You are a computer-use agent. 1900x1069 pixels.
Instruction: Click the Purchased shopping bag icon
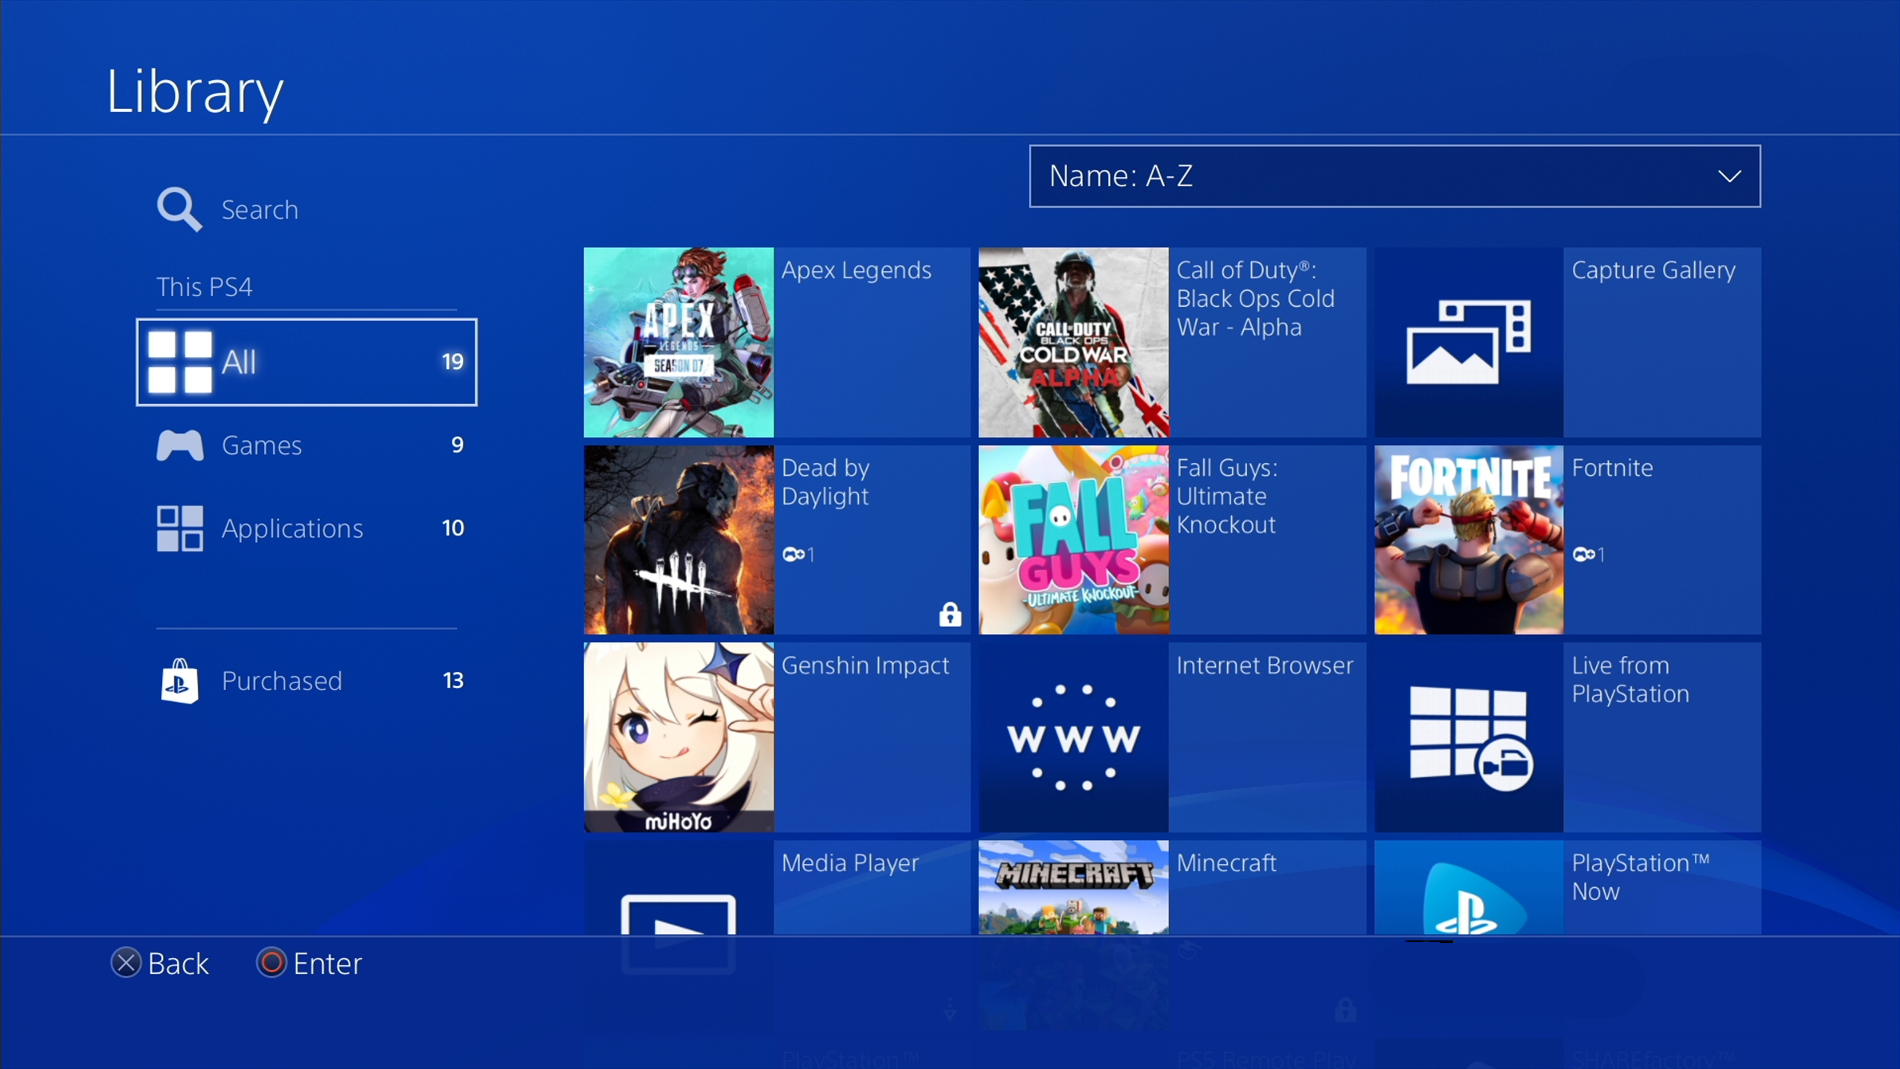tap(180, 681)
